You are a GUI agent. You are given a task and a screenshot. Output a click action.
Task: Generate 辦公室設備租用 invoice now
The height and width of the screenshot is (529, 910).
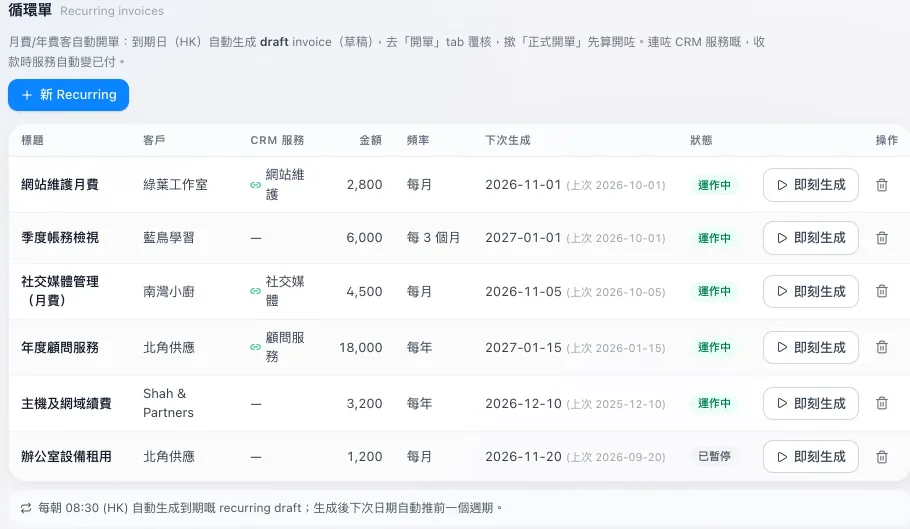coord(811,457)
